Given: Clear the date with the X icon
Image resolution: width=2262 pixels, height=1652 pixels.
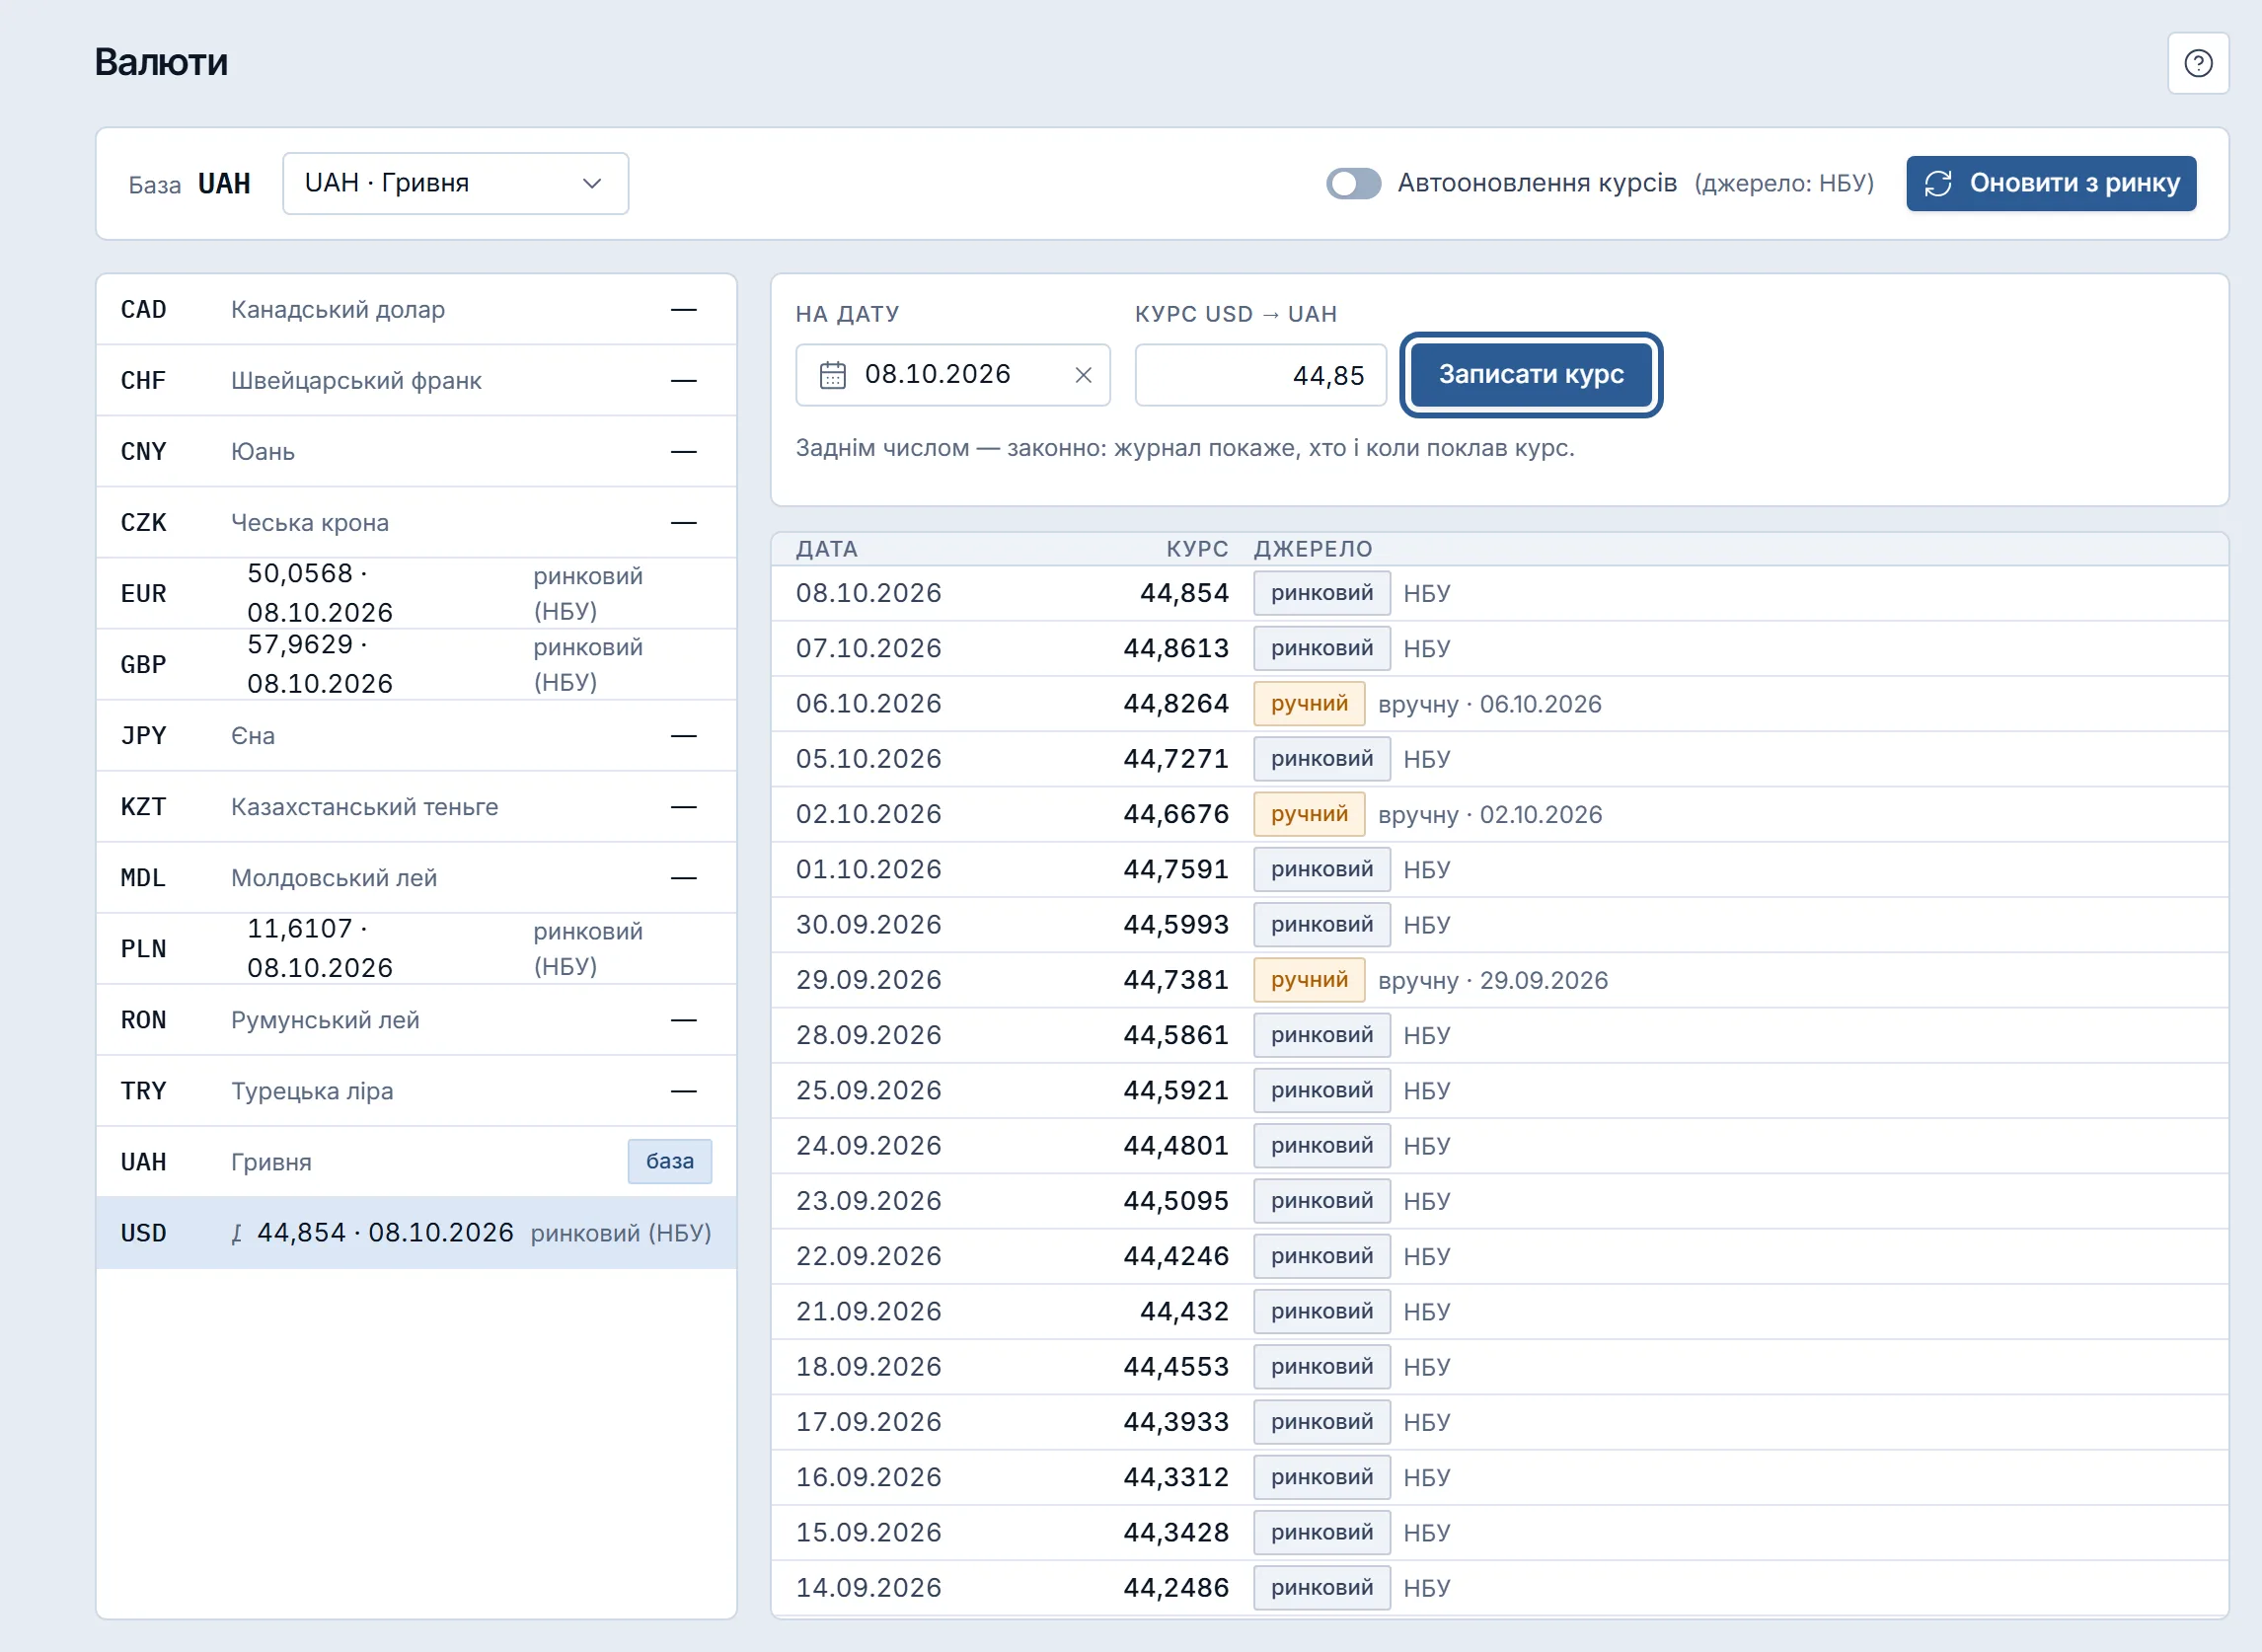Looking at the screenshot, I should pos(1083,375).
